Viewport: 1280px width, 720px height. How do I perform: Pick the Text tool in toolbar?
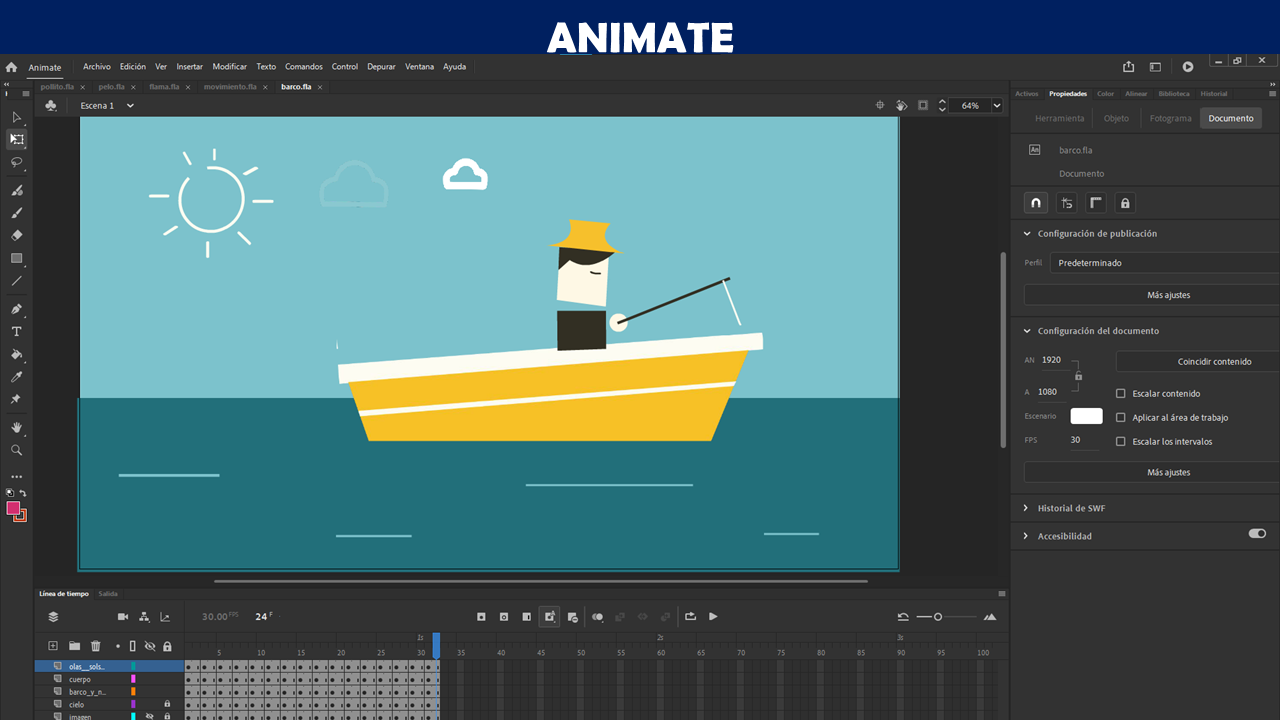[x=16, y=331]
